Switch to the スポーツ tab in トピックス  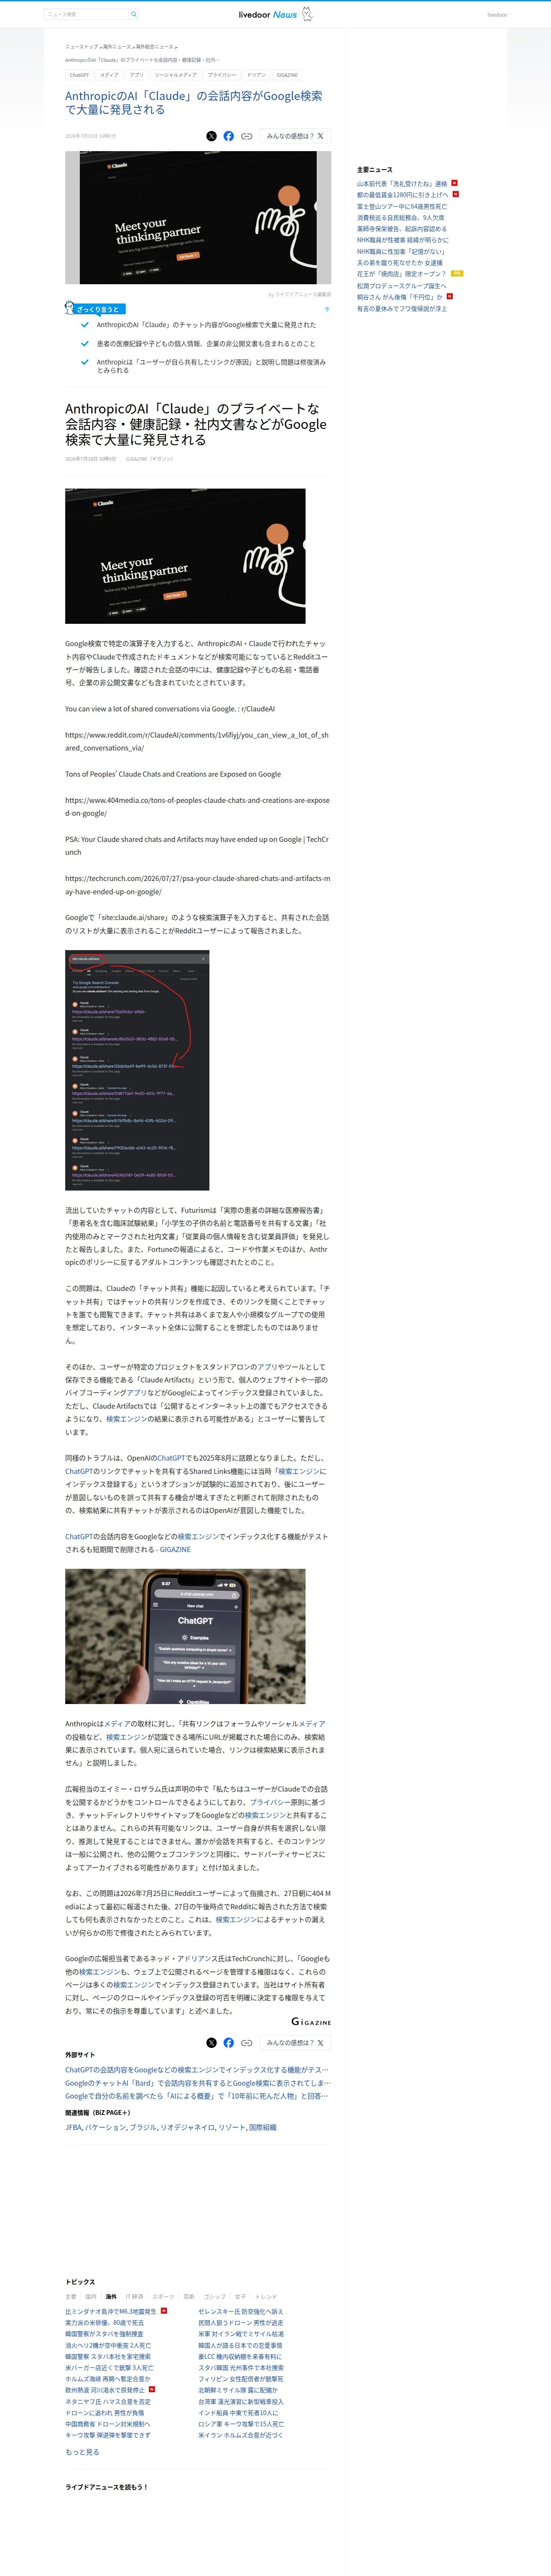point(163,2296)
